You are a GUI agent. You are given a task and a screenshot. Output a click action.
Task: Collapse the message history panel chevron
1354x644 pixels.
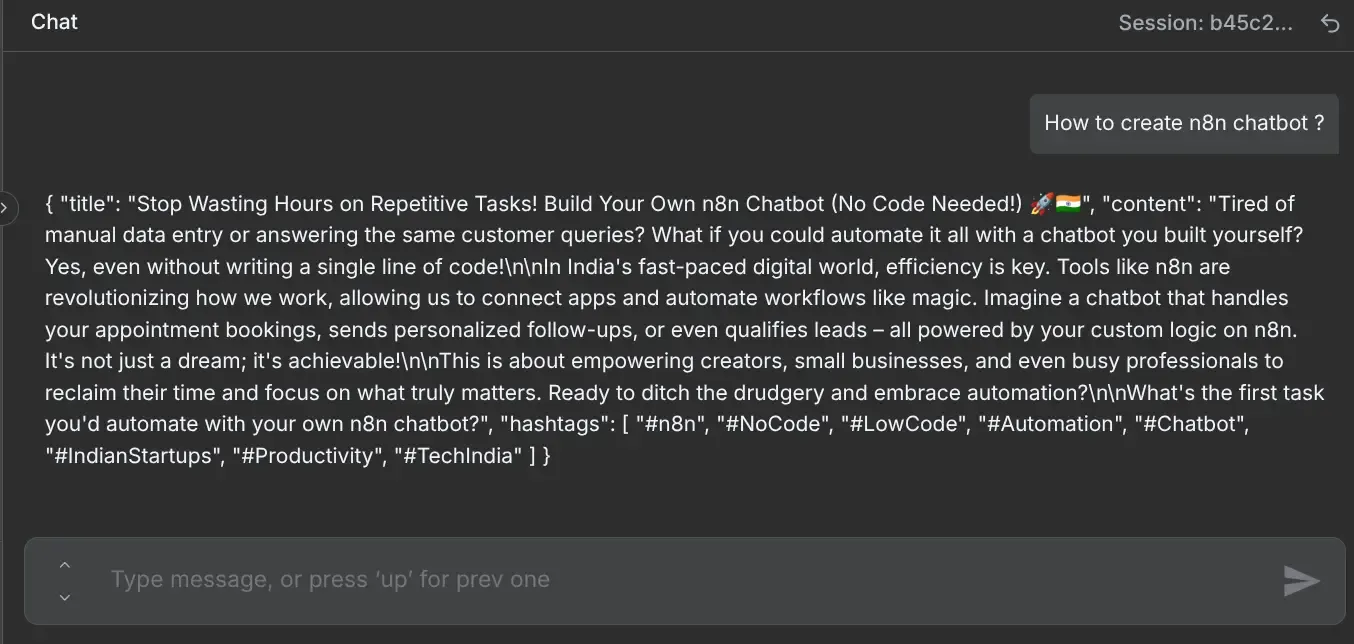7,207
